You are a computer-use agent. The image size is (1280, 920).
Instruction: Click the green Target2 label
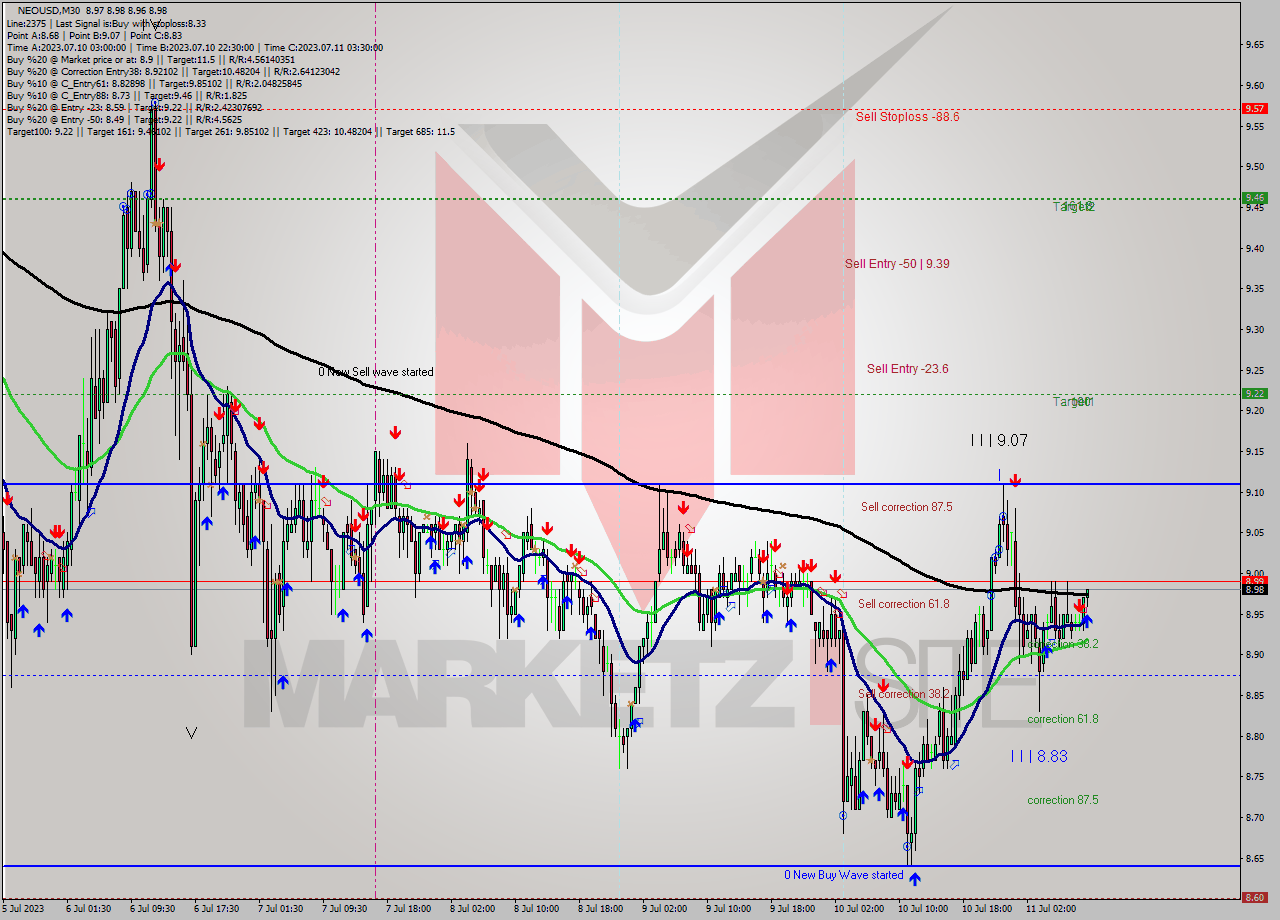[1074, 206]
